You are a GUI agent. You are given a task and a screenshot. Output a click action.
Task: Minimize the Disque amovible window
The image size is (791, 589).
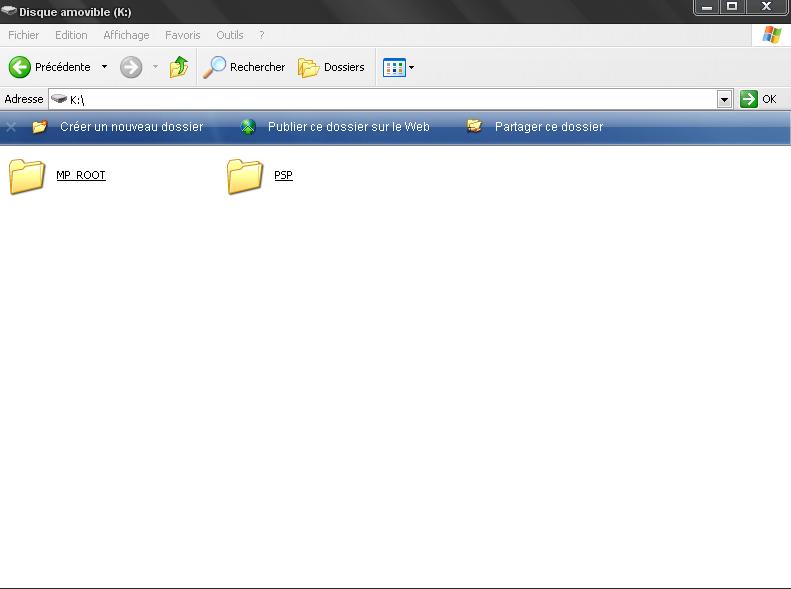point(706,7)
